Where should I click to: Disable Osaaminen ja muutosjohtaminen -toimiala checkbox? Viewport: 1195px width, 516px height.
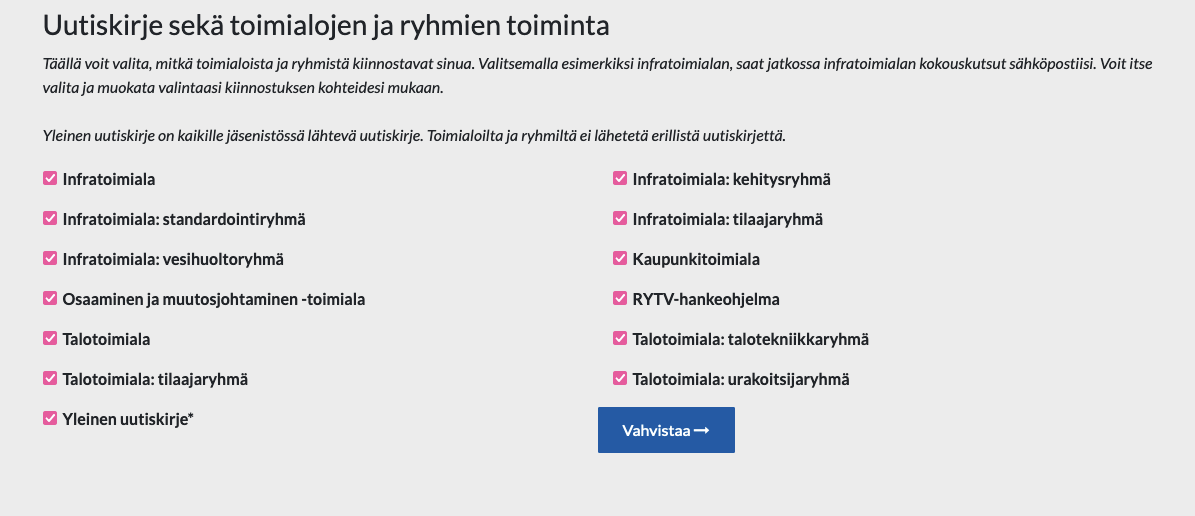50,299
